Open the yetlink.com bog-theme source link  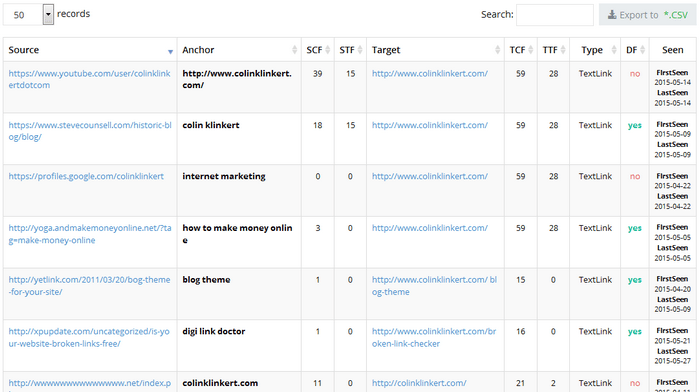pyautogui.click(x=89, y=286)
